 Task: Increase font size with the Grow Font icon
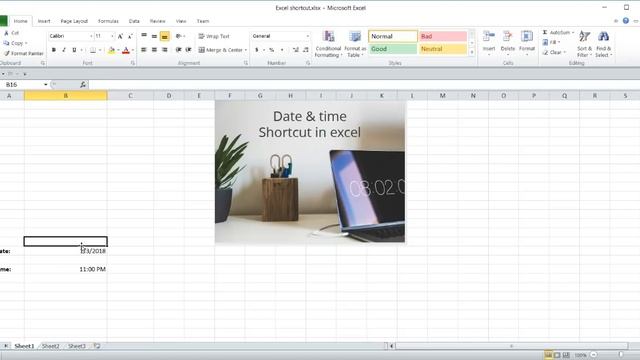click(x=120, y=36)
